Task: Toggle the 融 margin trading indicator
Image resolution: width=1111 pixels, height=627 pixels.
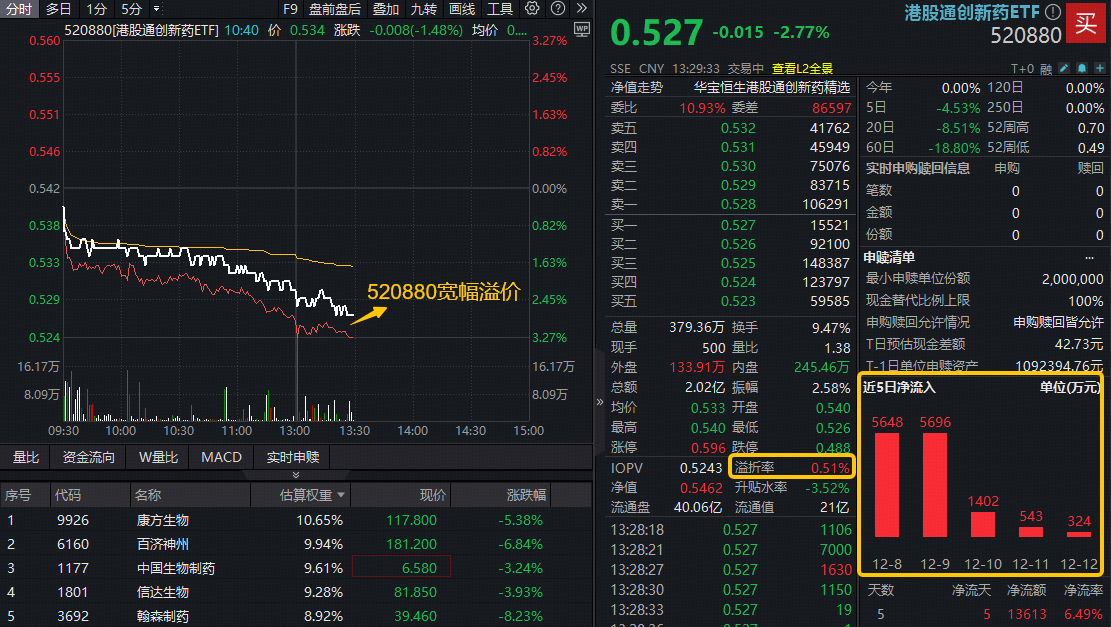Action: [1047, 67]
